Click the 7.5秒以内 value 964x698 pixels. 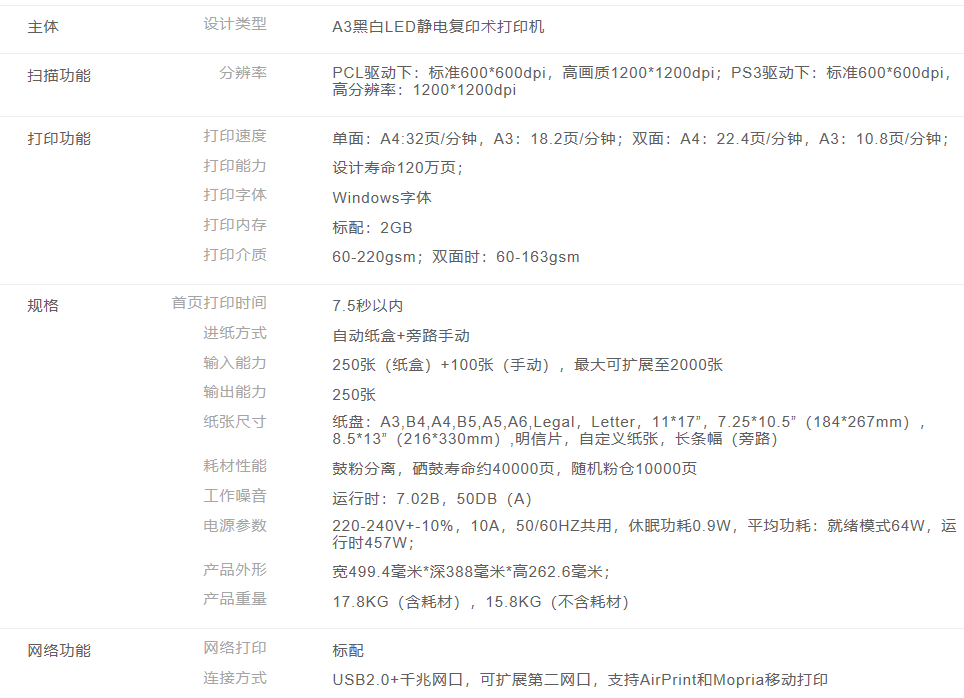pos(367,306)
